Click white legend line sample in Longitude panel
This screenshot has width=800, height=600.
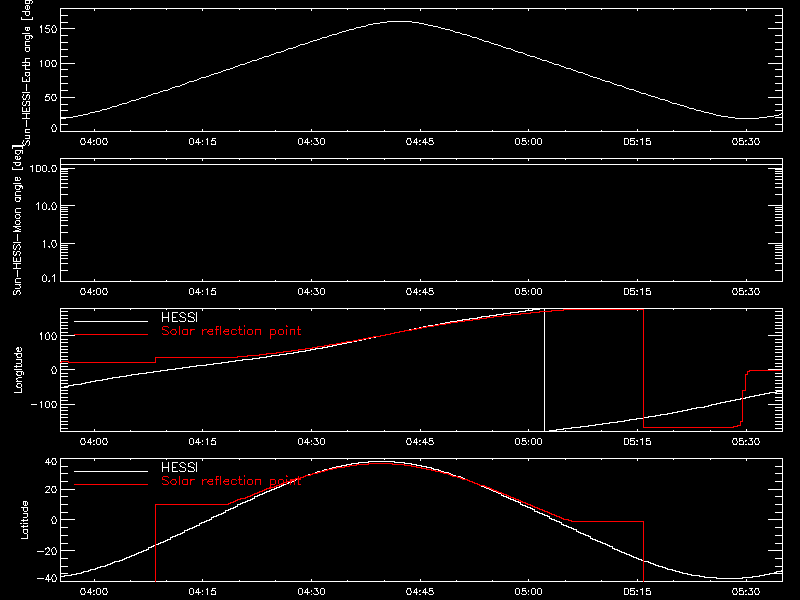[111, 321]
